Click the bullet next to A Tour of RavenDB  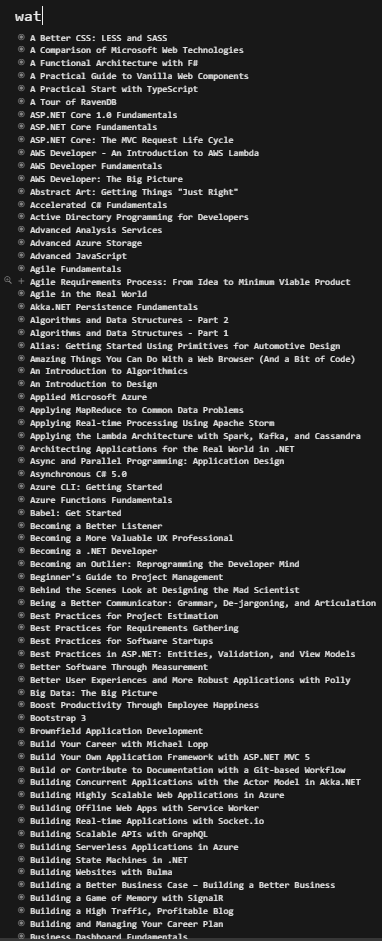[x=22, y=101]
